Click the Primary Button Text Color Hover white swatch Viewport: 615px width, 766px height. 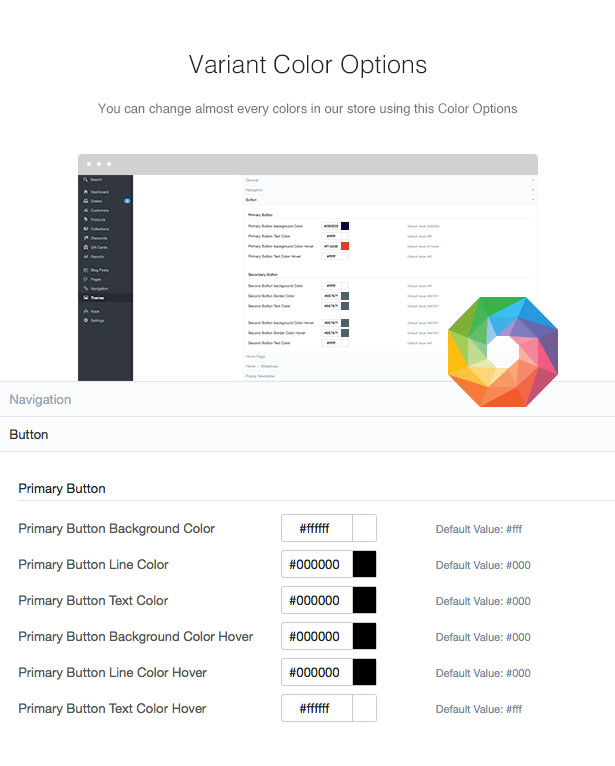pyautogui.click(x=364, y=708)
